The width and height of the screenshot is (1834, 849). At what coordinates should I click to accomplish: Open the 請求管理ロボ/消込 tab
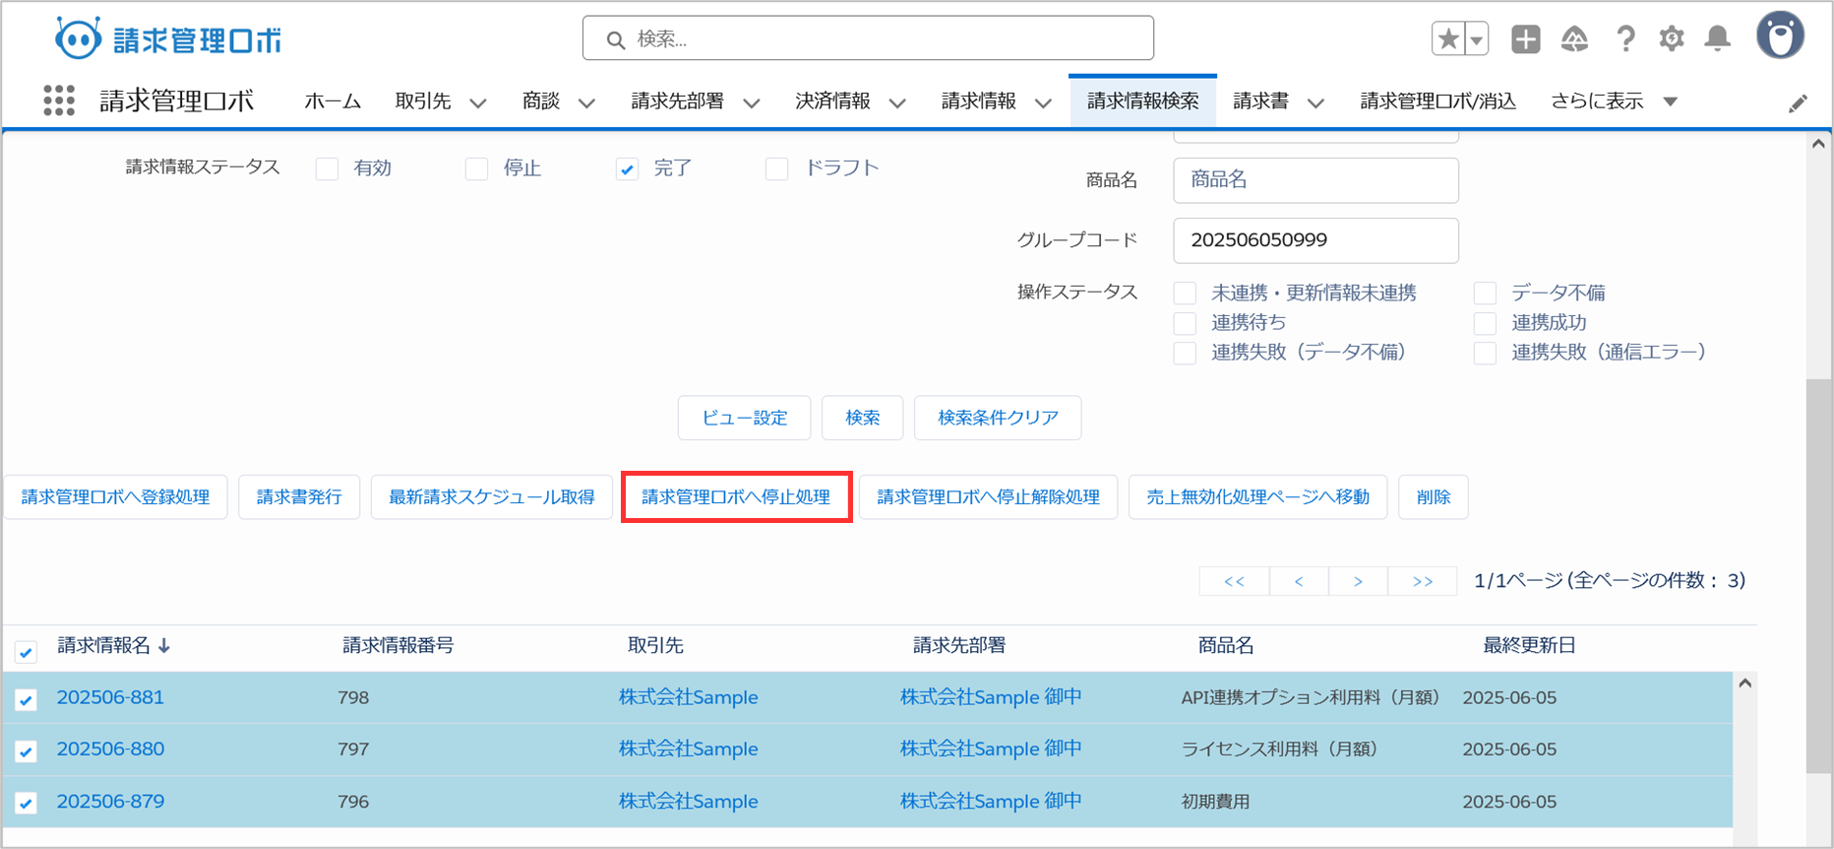[1437, 102]
